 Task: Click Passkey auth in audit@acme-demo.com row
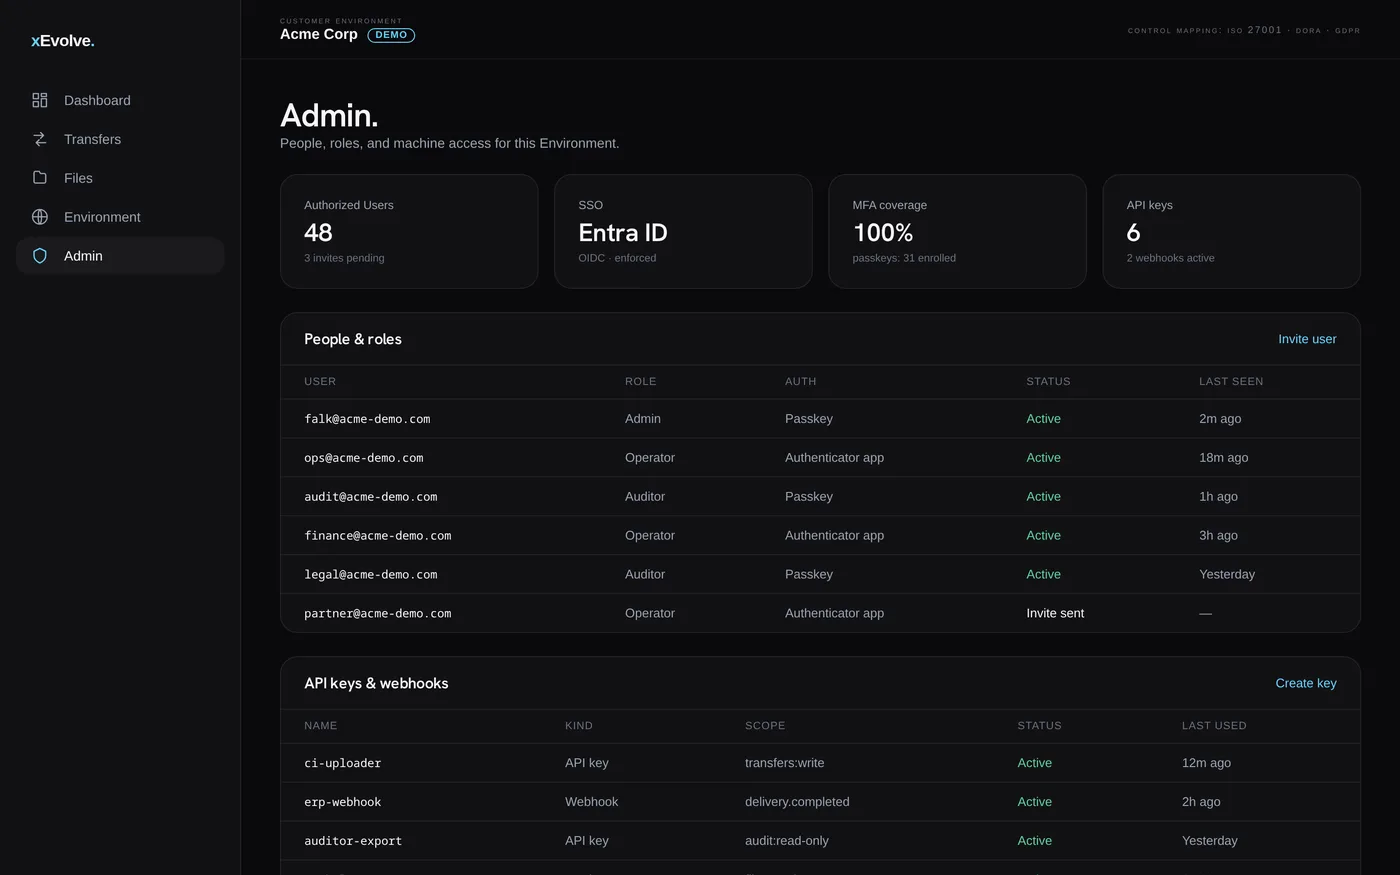point(809,497)
